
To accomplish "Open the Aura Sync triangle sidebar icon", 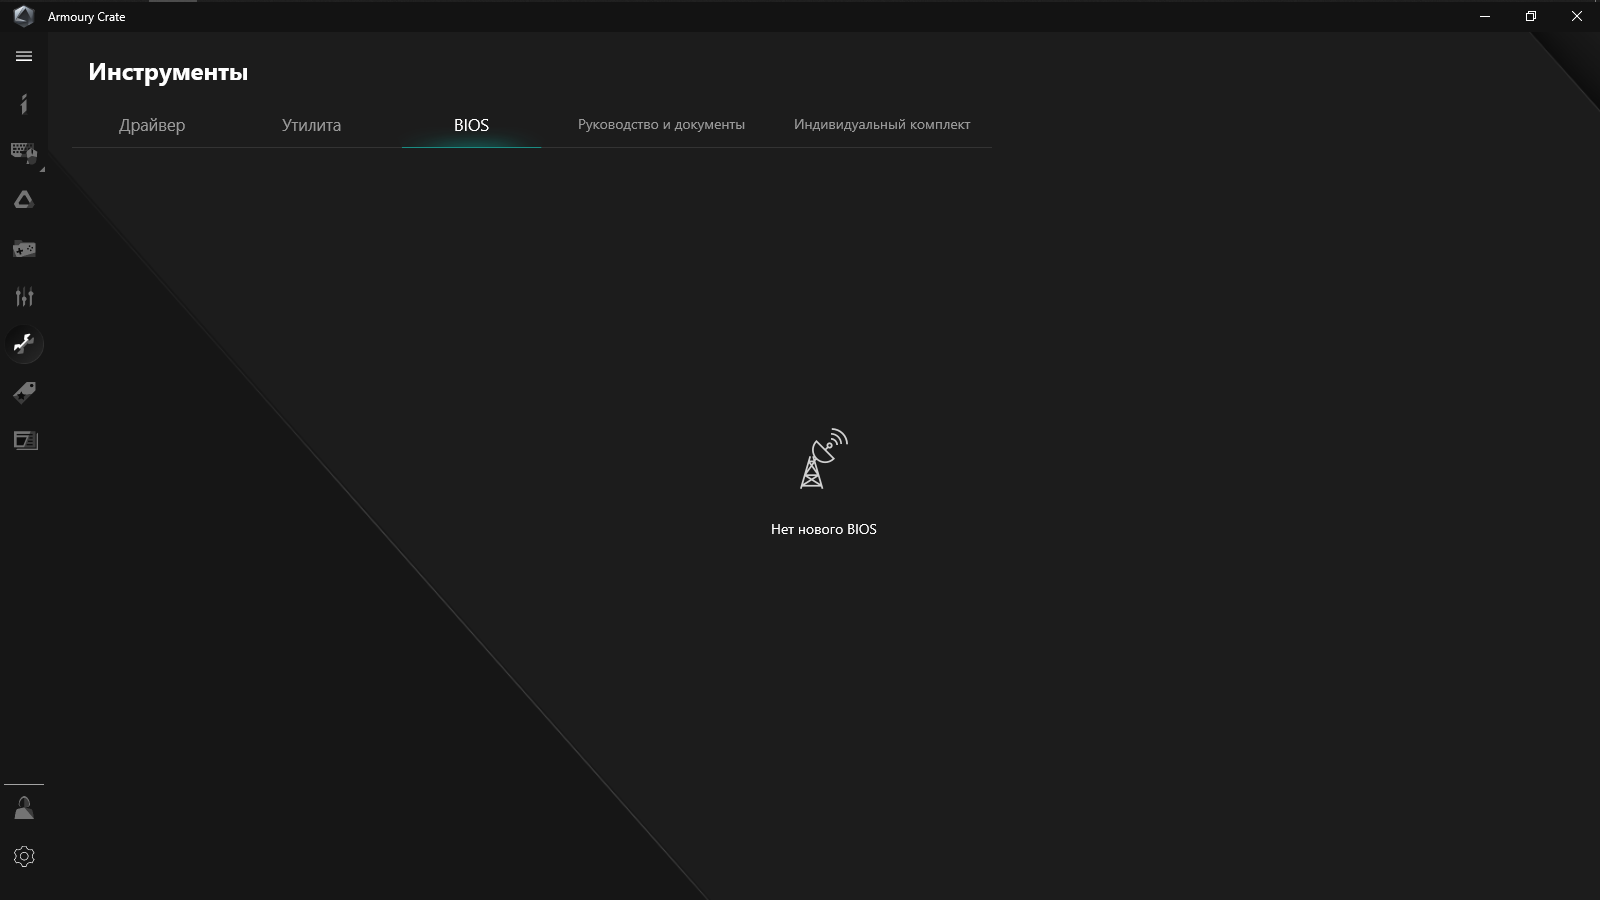I will (x=24, y=200).
